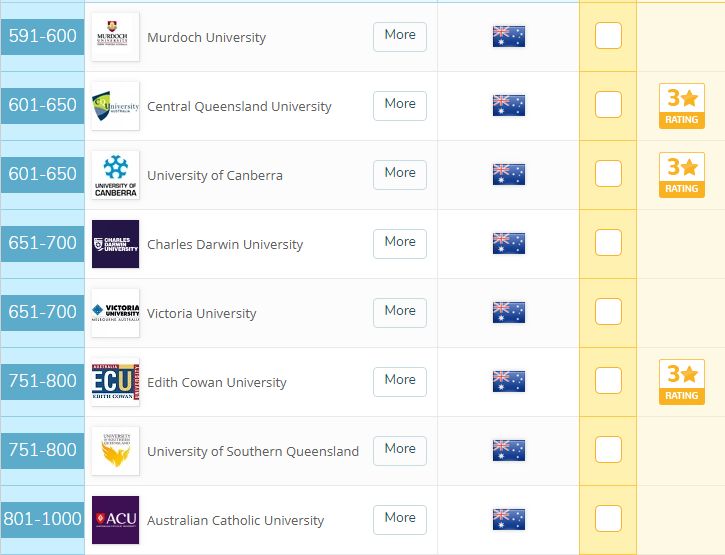Screen dimensions: 725x555
Task: Click the Victoria University logo
Action: (115, 313)
